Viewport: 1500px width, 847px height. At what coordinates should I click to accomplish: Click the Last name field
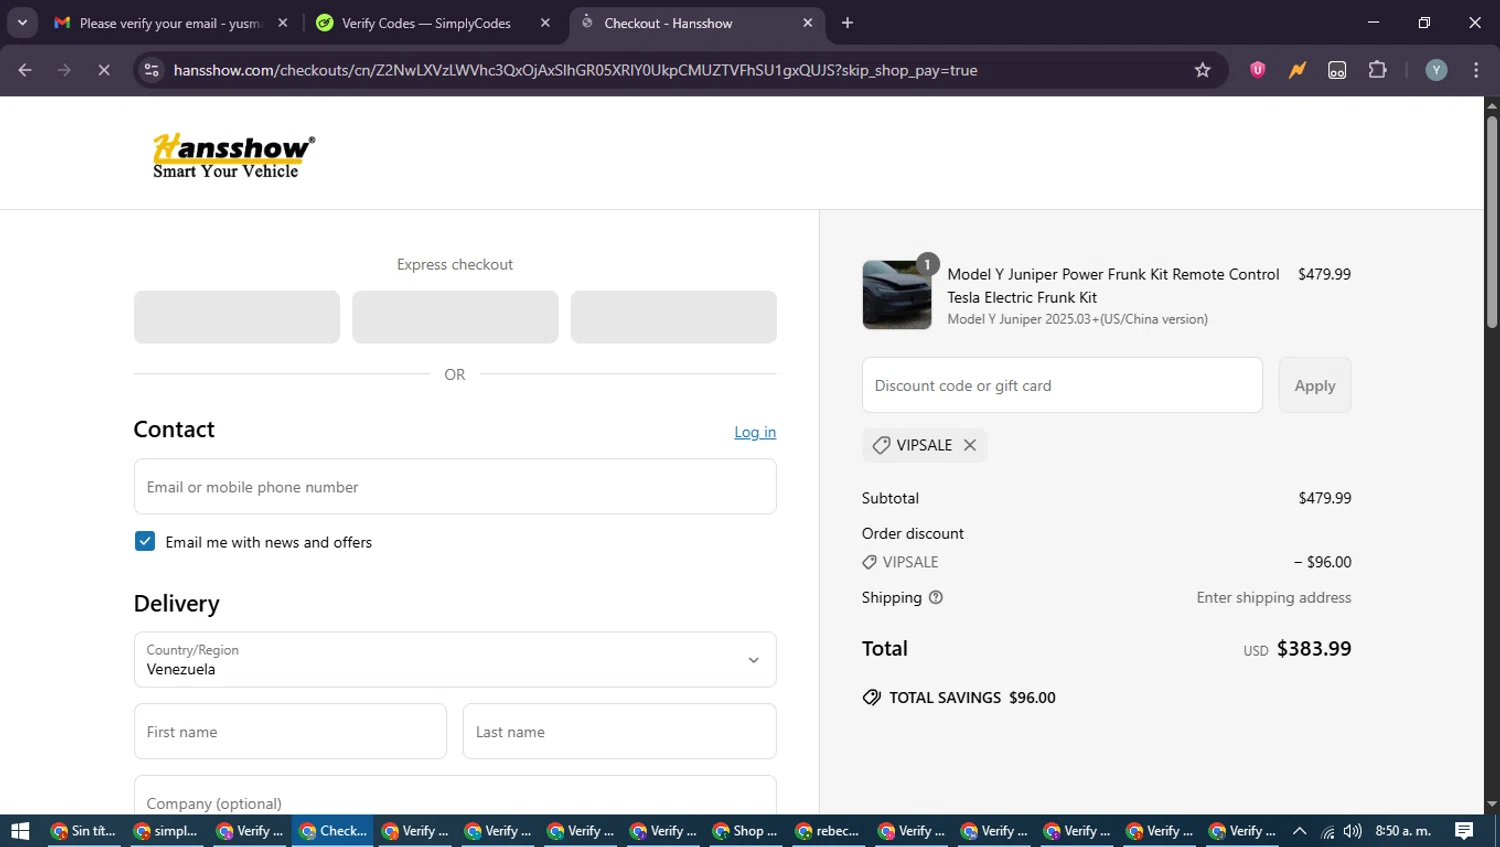619,731
